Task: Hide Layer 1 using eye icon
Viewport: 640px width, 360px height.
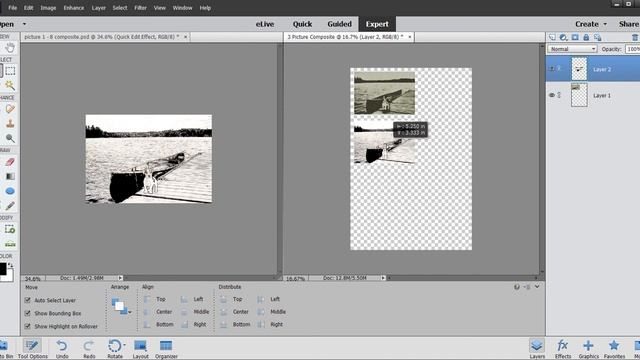Action: coord(551,95)
